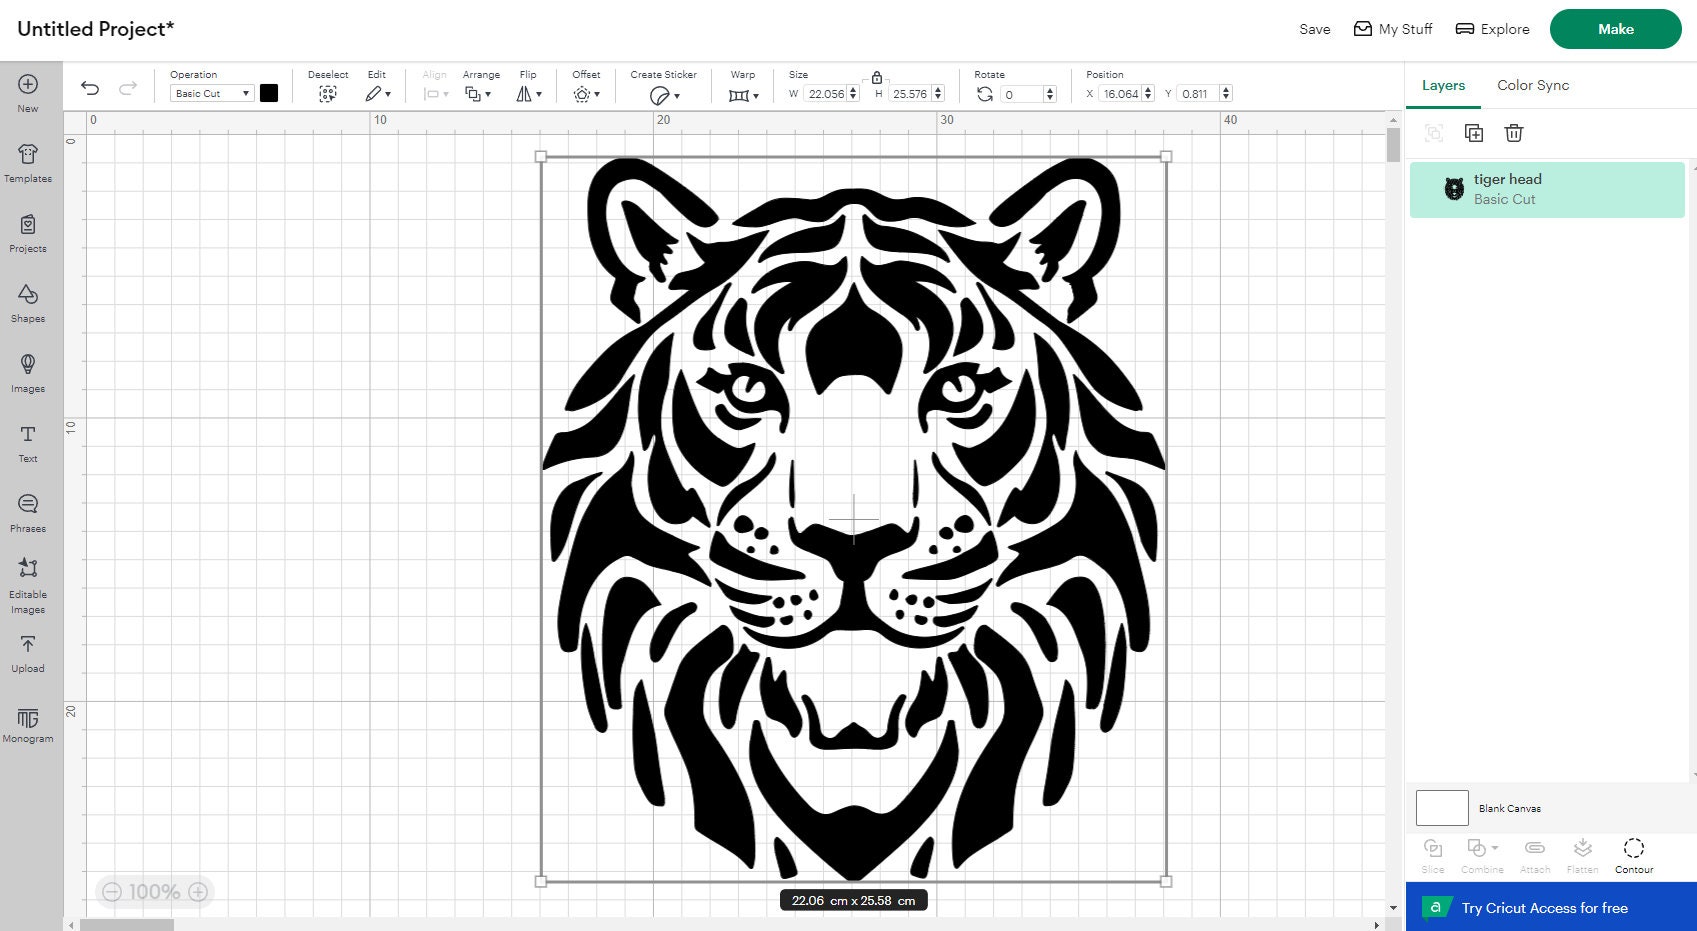The width and height of the screenshot is (1697, 931).
Task: Expand the Arrange options
Action: tap(481, 93)
